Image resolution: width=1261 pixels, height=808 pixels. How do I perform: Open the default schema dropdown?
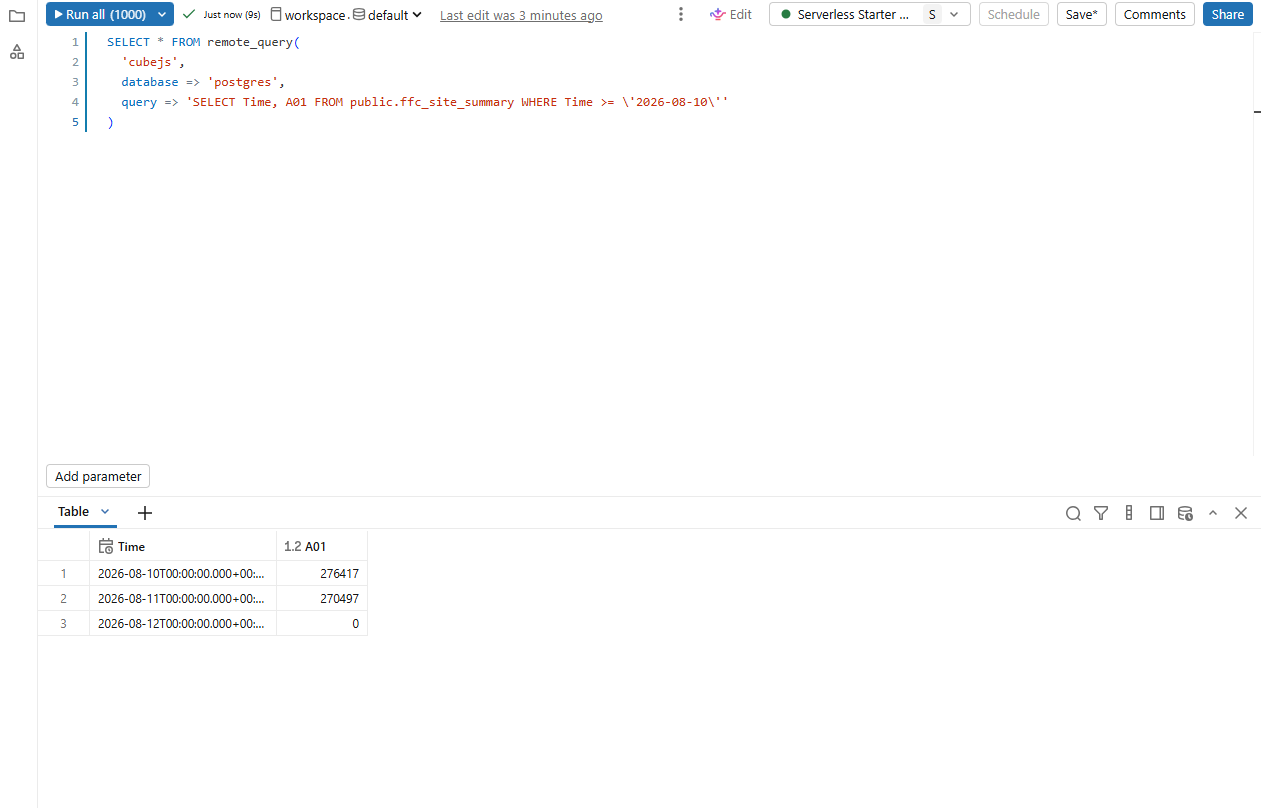pyautogui.click(x=388, y=15)
